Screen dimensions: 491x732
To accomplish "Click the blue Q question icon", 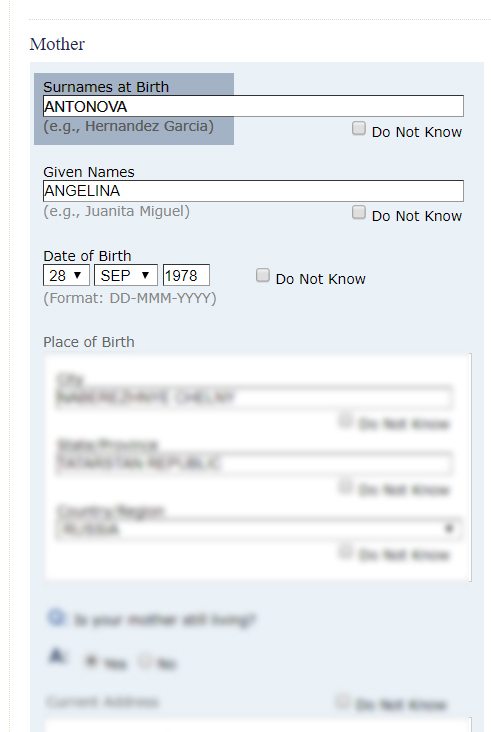I will (x=56, y=617).
